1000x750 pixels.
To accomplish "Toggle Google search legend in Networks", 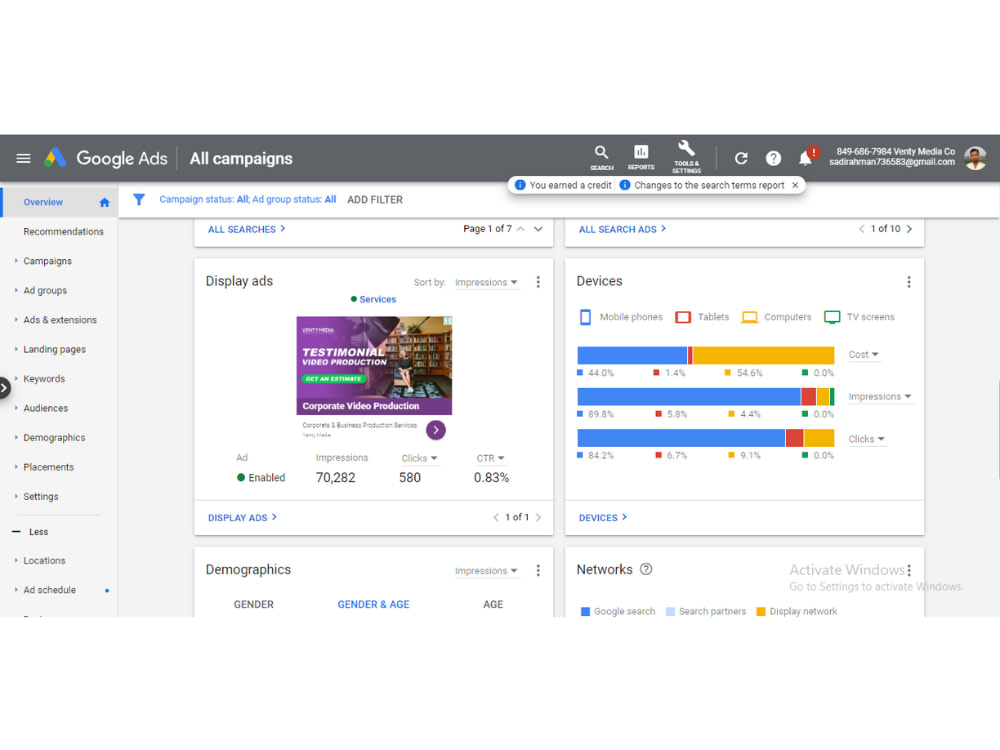I will coord(618,612).
